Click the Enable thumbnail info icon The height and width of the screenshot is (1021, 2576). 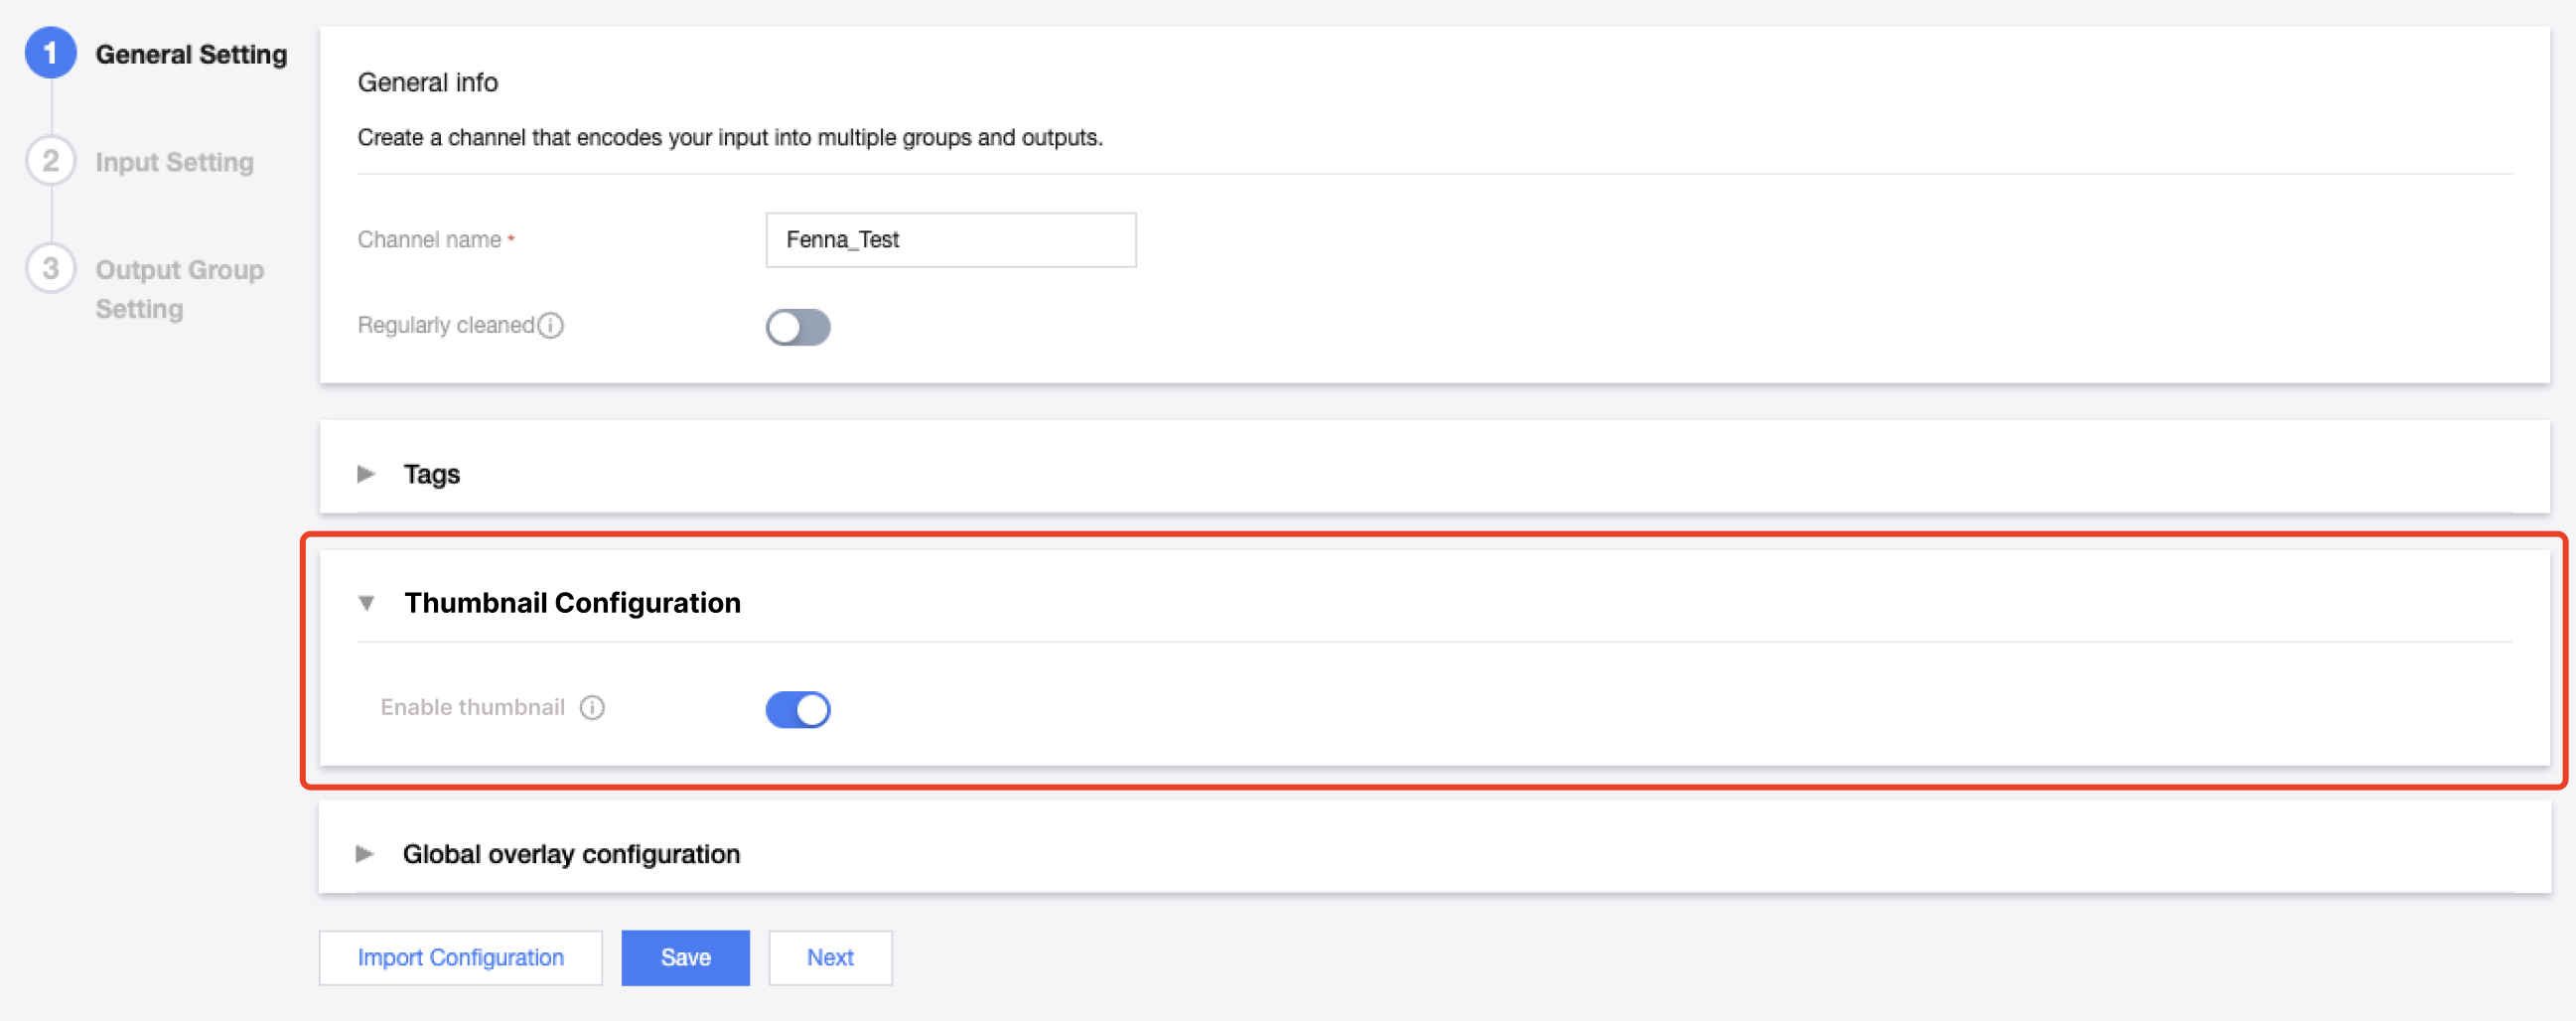click(x=592, y=708)
